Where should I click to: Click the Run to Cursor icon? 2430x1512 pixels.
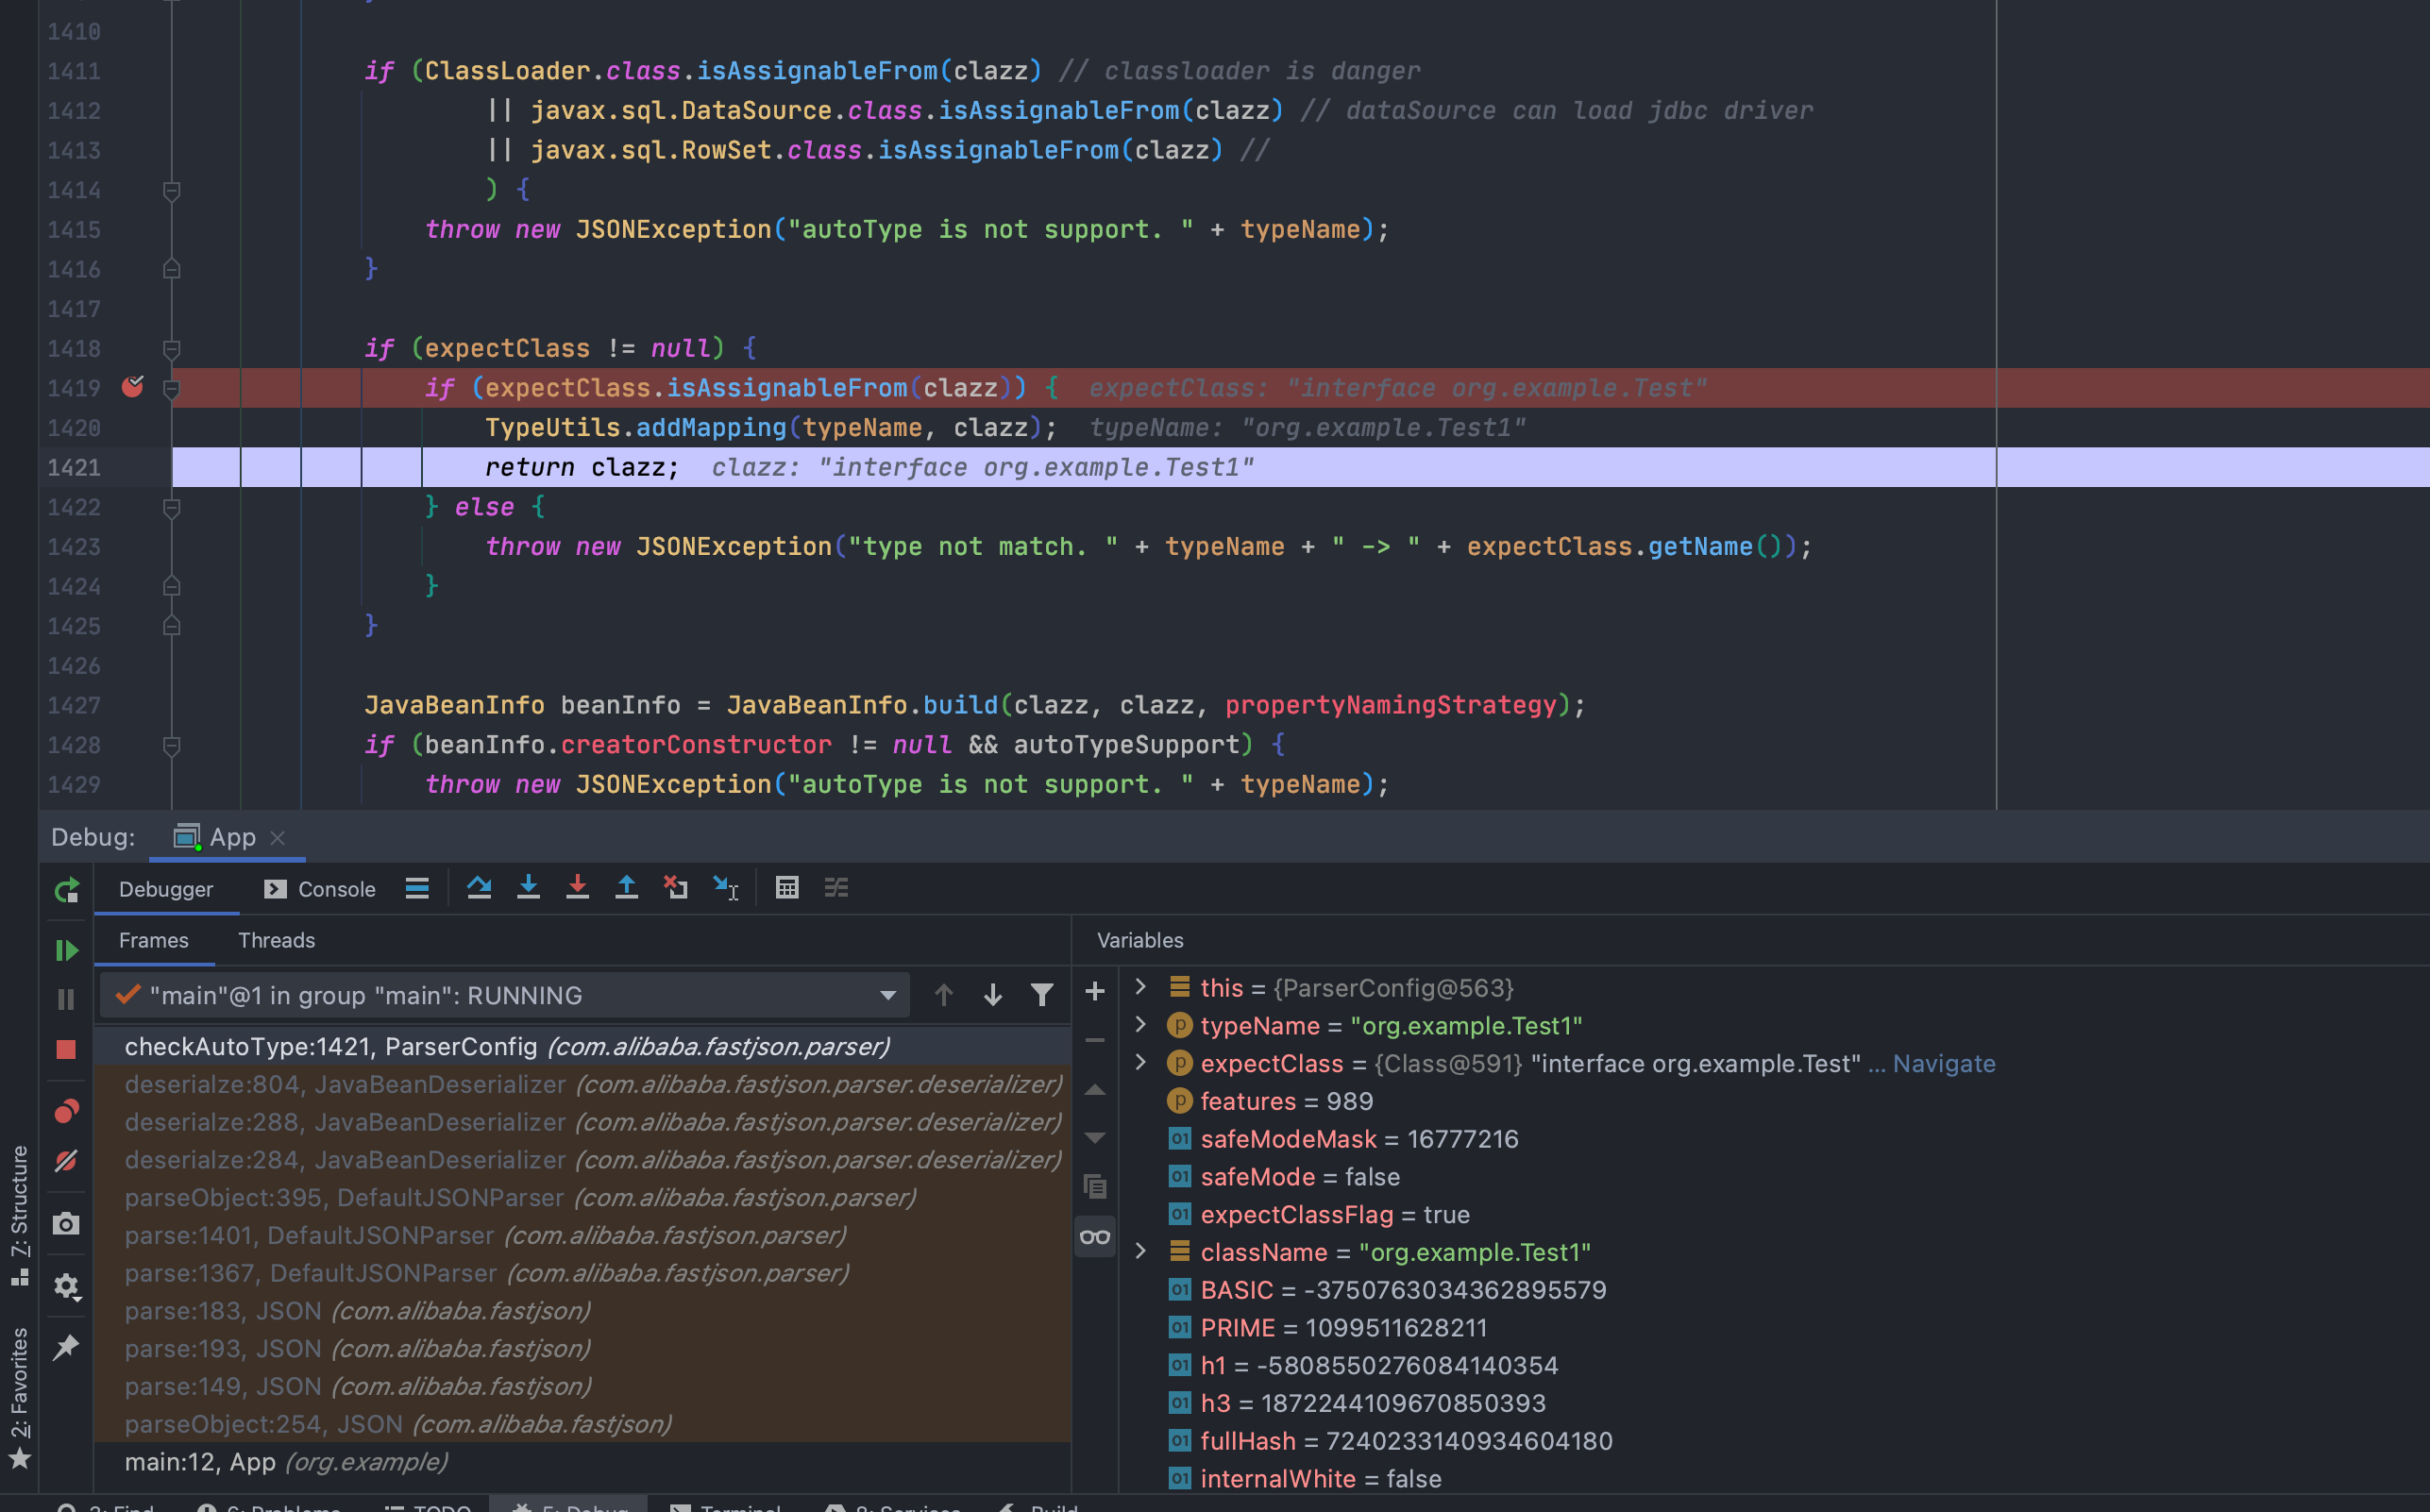click(726, 888)
